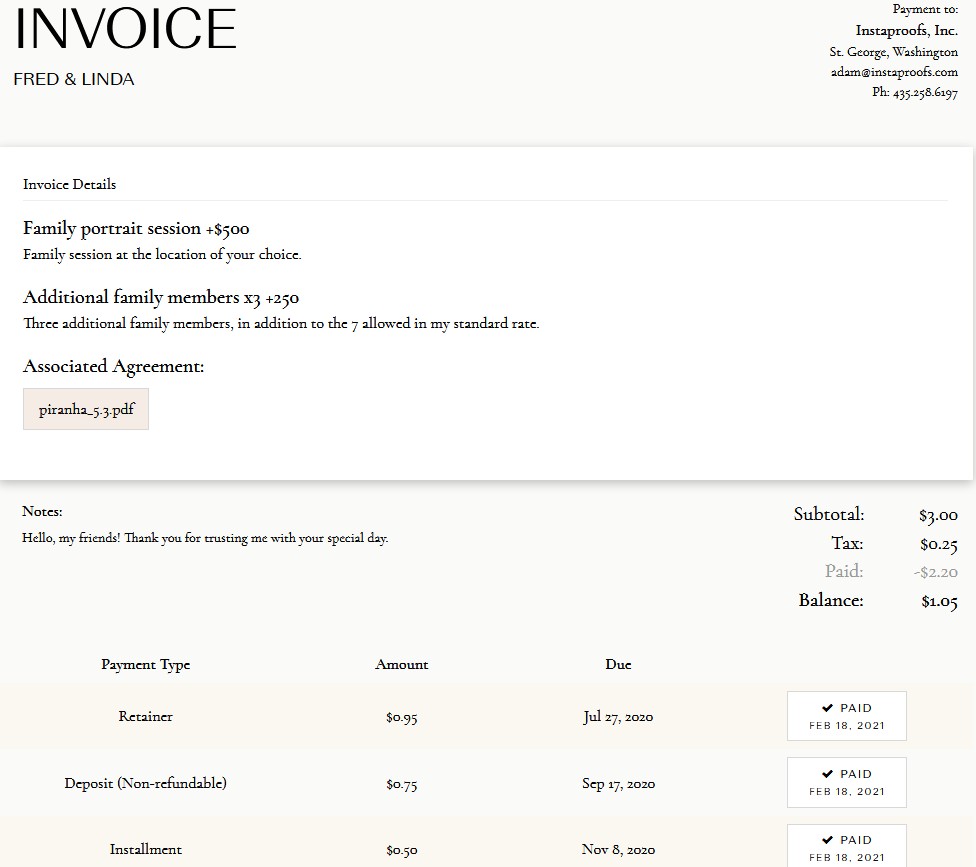This screenshot has width=976, height=867.
Task: Click the Tax label
Action: click(x=847, y=543)
